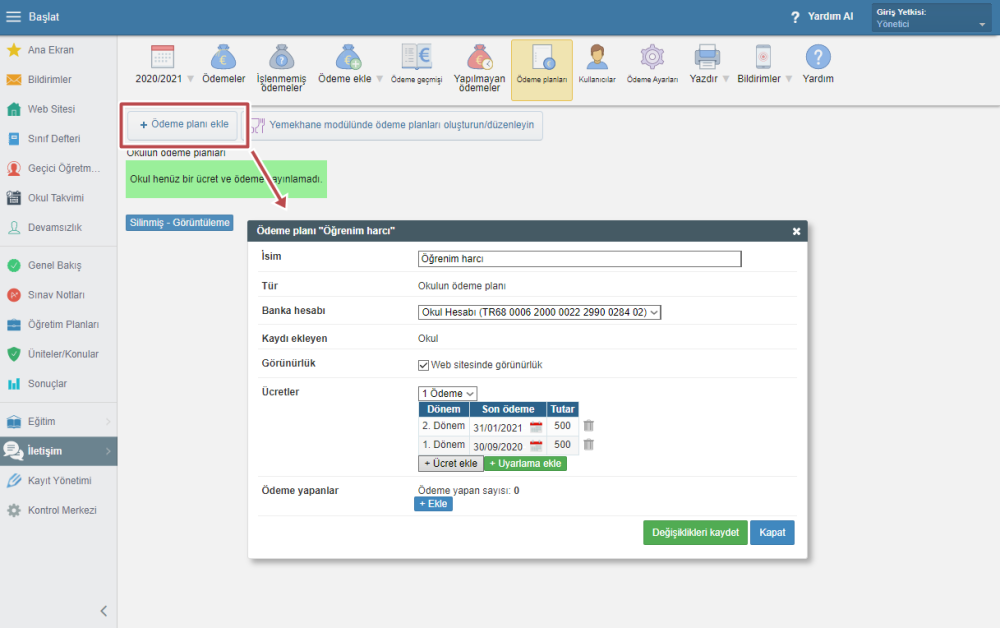The height and width of the screenshot is (628, 1000).
Task: Open the hamburger menu next to Başlat
Action: (13, 17)
